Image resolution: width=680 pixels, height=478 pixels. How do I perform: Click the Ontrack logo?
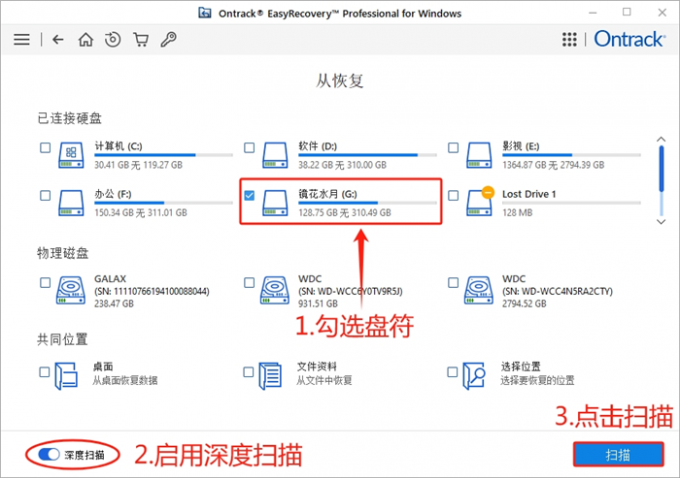tap(629, 39)
